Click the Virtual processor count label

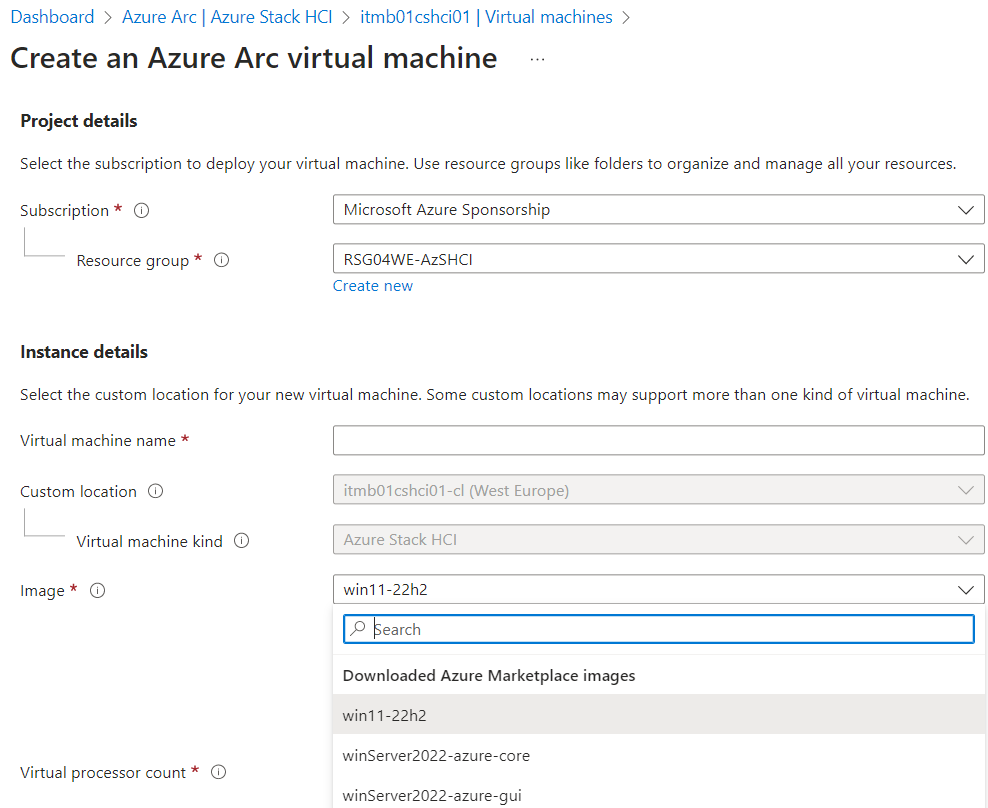pyautogui.click(x=103, y=773)
